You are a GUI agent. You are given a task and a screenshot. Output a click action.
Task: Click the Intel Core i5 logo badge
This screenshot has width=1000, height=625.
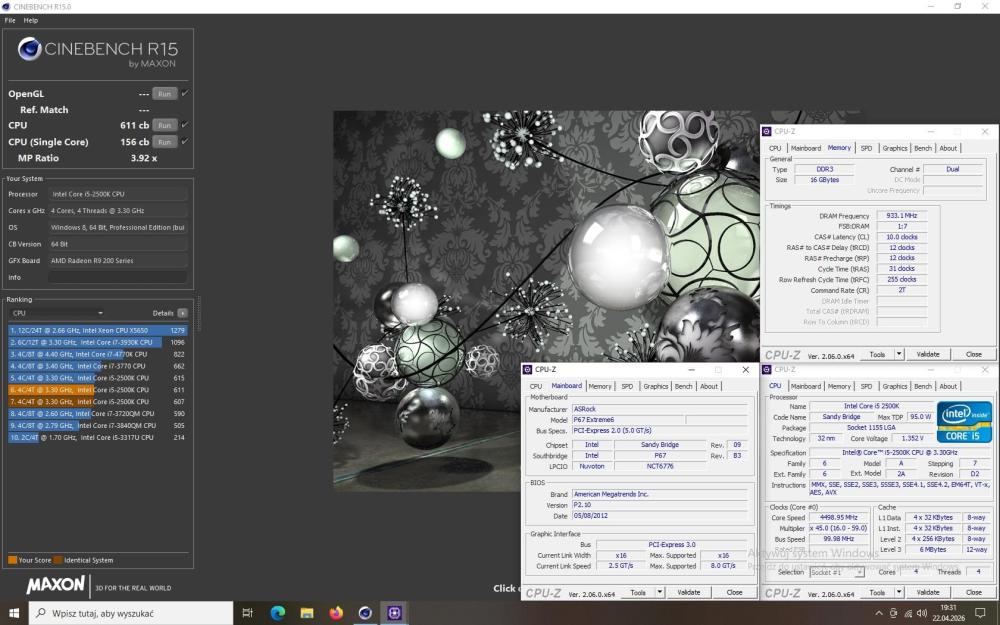tap(964, 422)
